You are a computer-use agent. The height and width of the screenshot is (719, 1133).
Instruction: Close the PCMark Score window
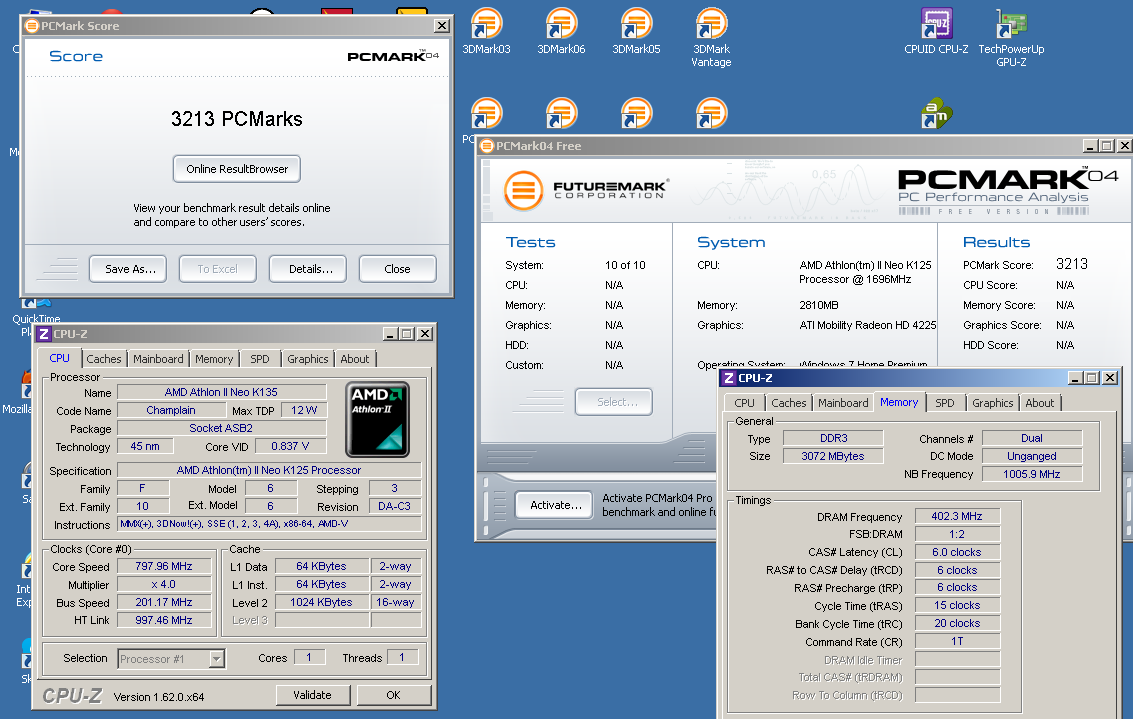pos(441,26)
